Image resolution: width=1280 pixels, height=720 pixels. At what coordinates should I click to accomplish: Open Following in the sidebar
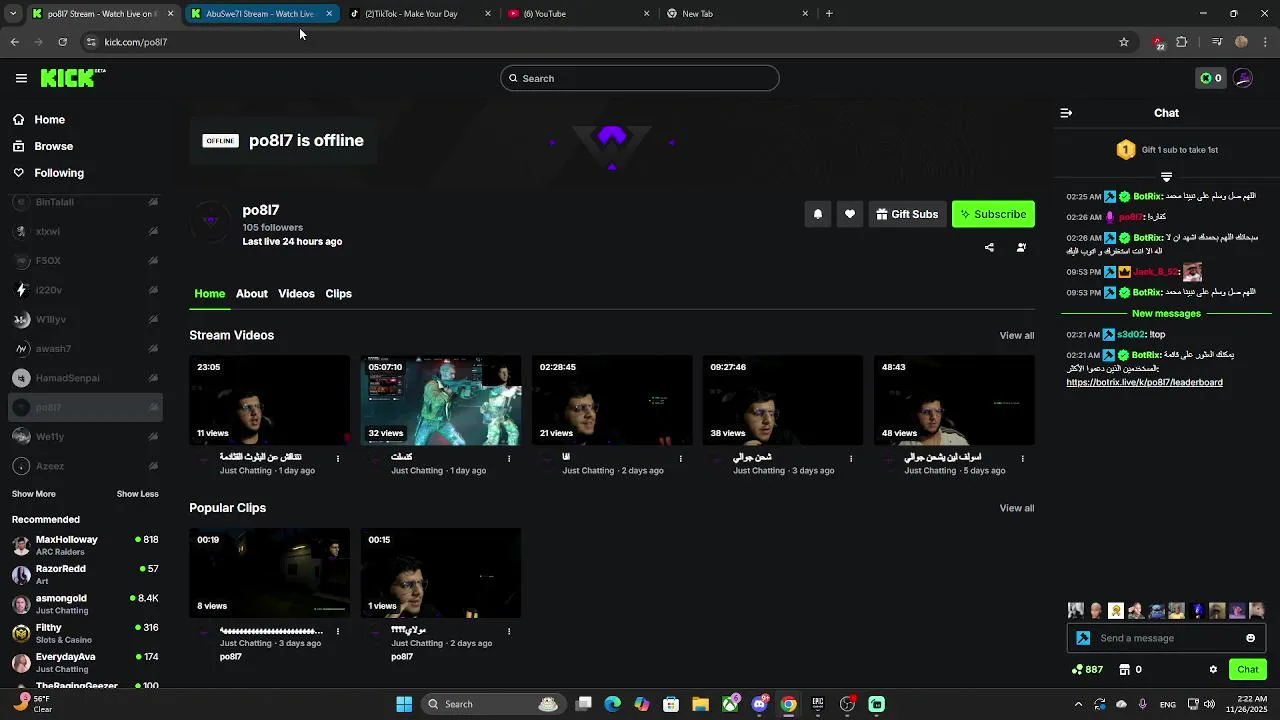coord(59,173)
